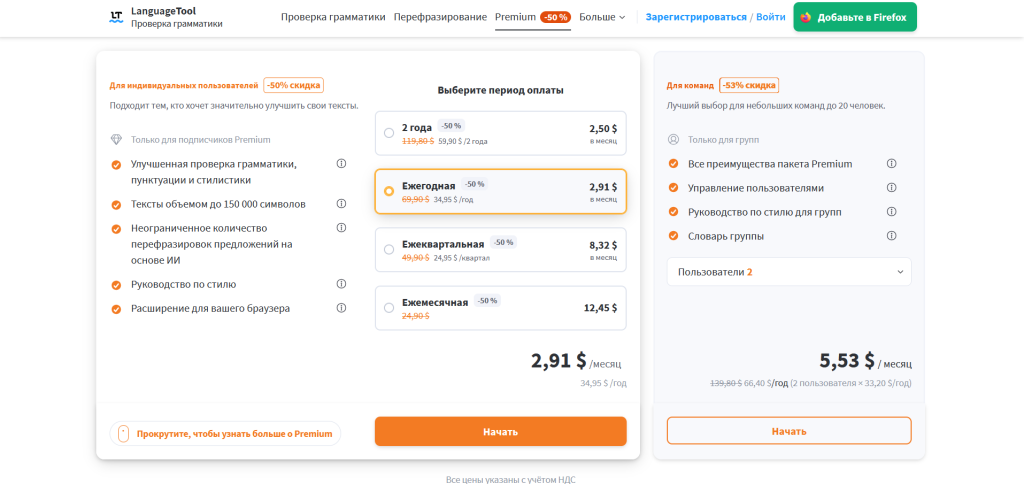Click the 8,32 $ quarterly plan price

[x=603, y=245]
